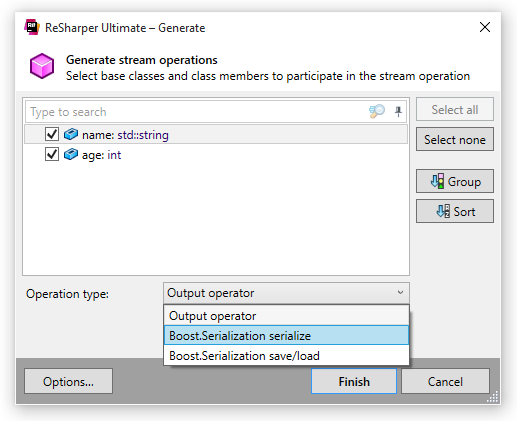The height and width of the screenshot is (421, 517).
Task: Click the Select none button
Action: pyautogui.click(x=455, y=139)
